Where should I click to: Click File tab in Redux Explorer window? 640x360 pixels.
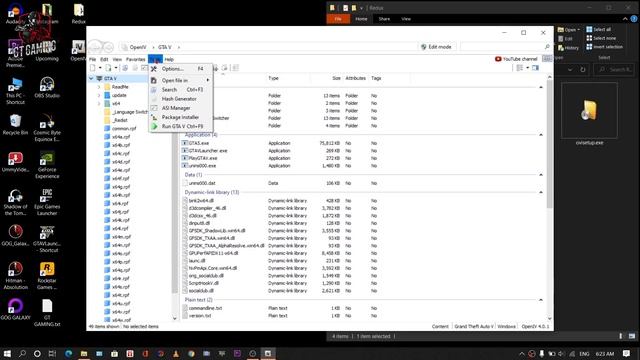coord(338,19)
